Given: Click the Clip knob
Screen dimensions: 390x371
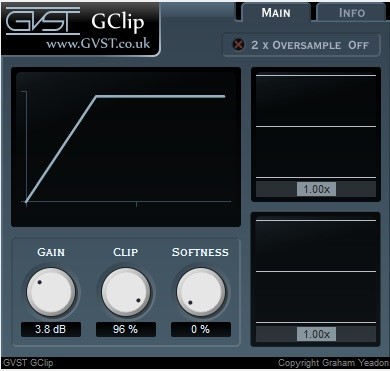Looking at the screenshot, I should [x=126, y=292].
